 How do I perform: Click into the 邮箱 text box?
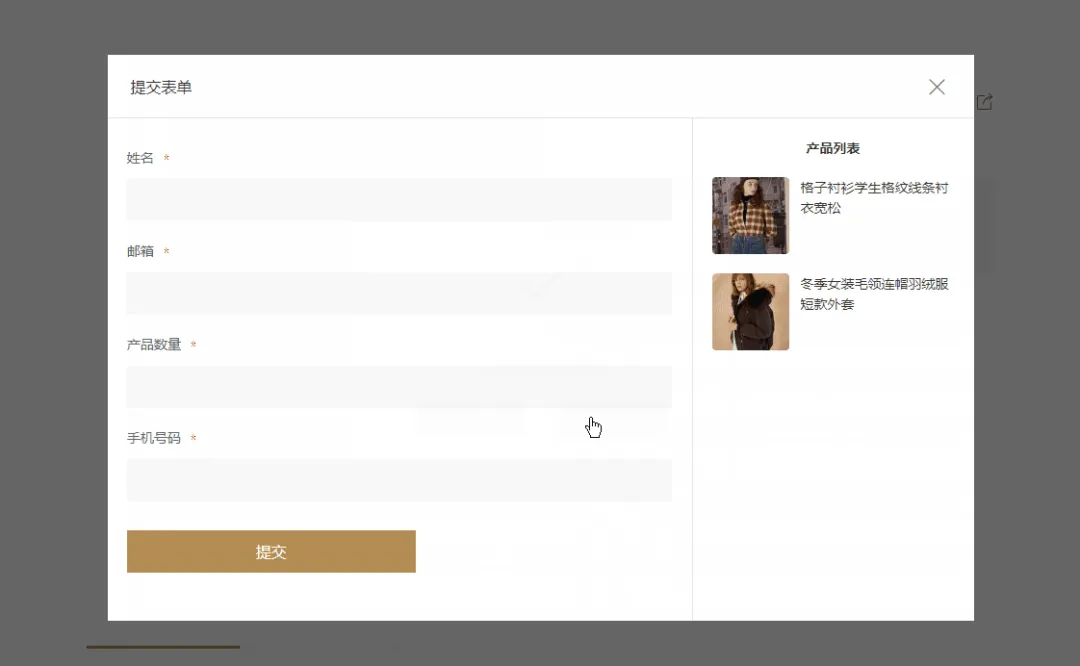point(399,293)
